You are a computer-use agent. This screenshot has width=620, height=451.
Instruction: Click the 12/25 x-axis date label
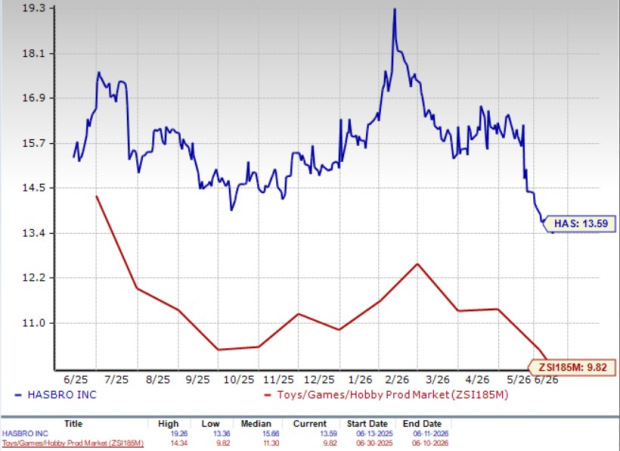pos(319,380)
